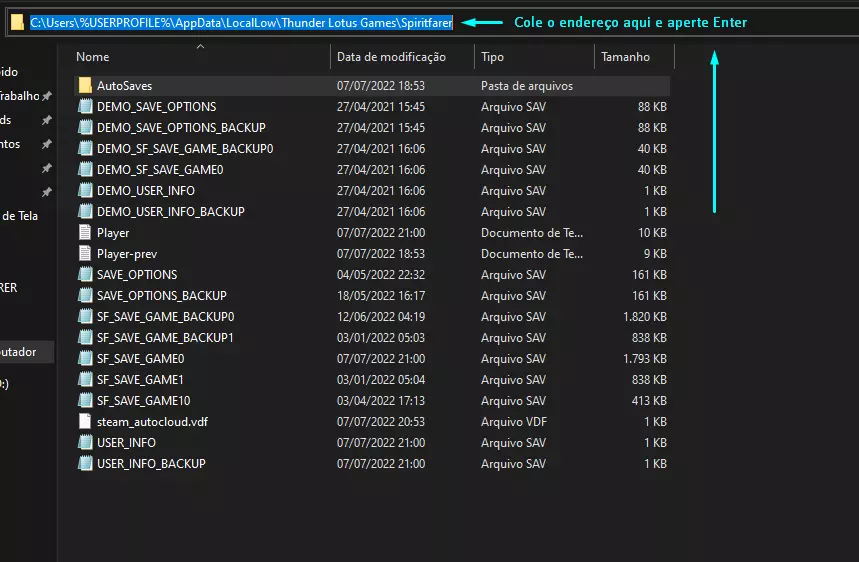Select the SF_SAVE_GAME0 file icon
Viewport: 859px width, 562px height.
85,359
